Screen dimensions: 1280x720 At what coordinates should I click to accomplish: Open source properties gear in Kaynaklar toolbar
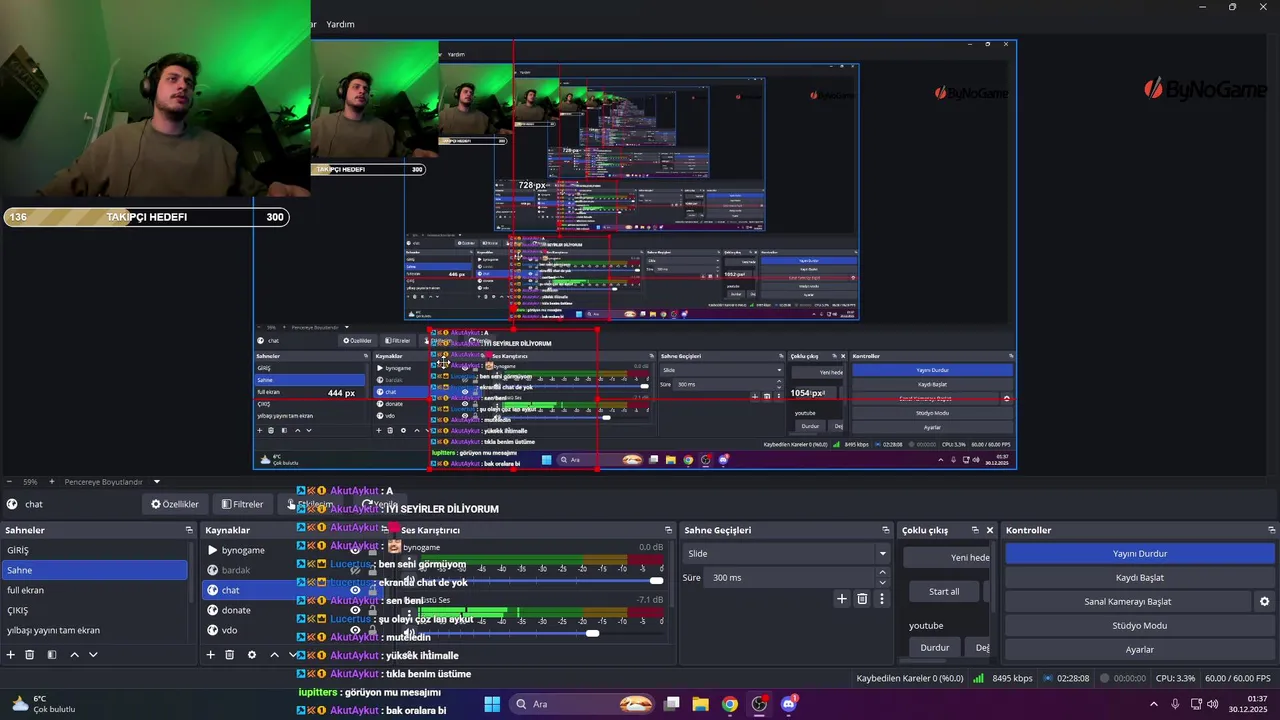252,655
